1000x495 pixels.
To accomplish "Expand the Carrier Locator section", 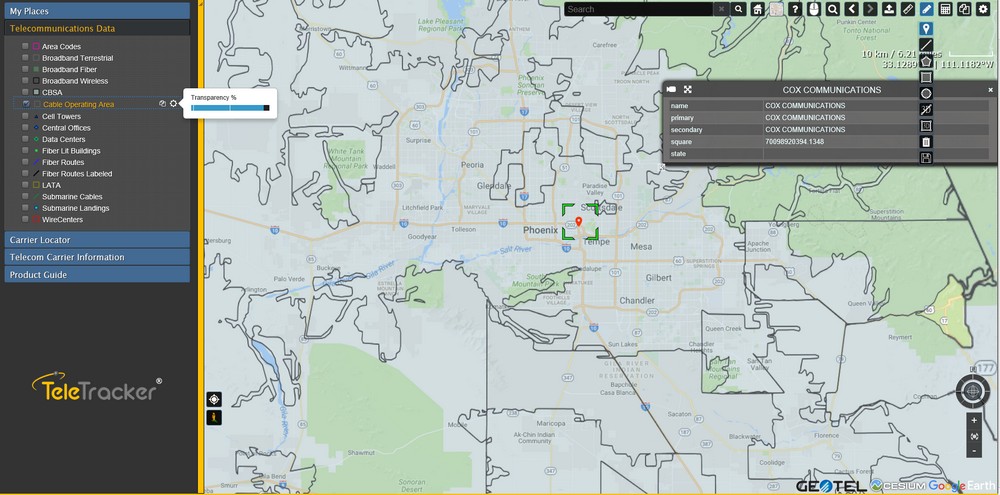I will [x=96, y=240].
